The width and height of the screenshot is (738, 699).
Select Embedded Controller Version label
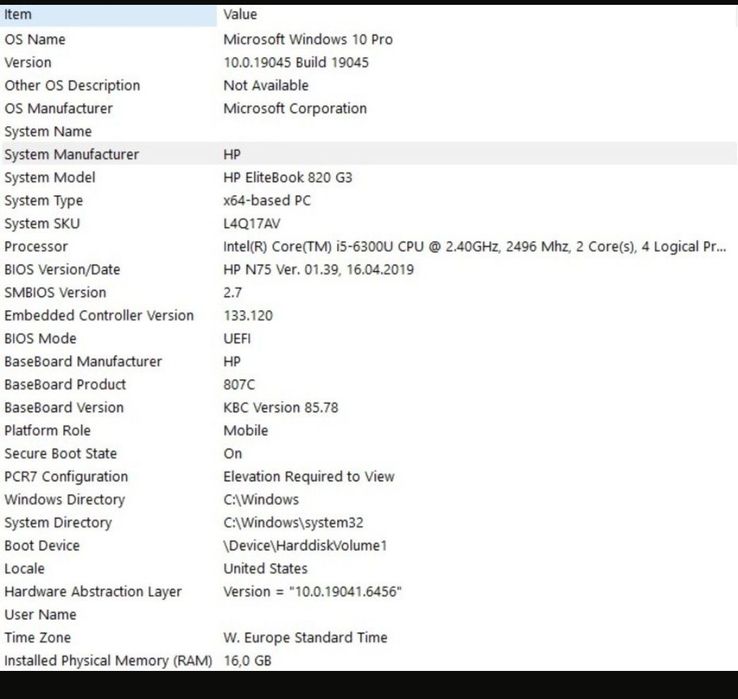click(x=99, y=316)
